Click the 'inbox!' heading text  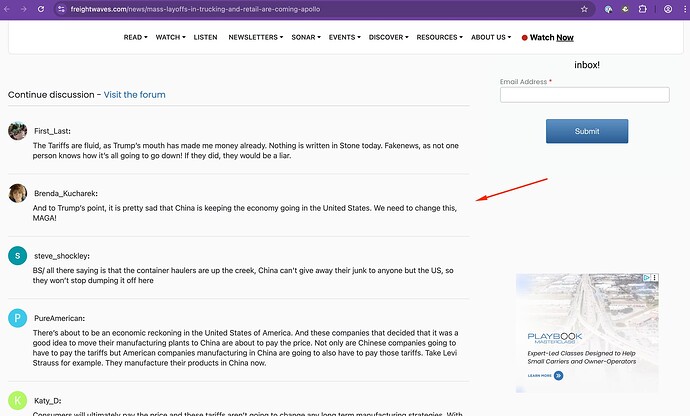click(587, 65)
